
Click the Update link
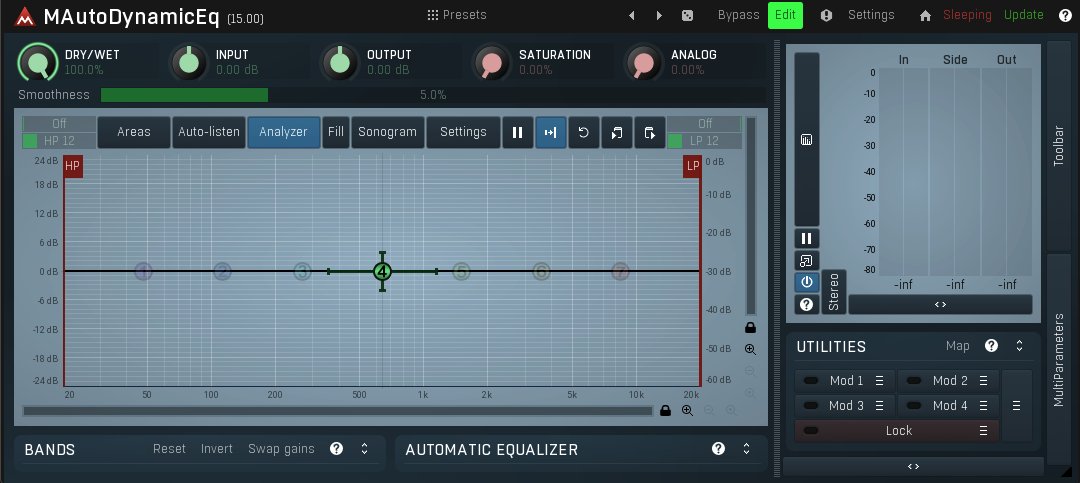click(1024, 15)
